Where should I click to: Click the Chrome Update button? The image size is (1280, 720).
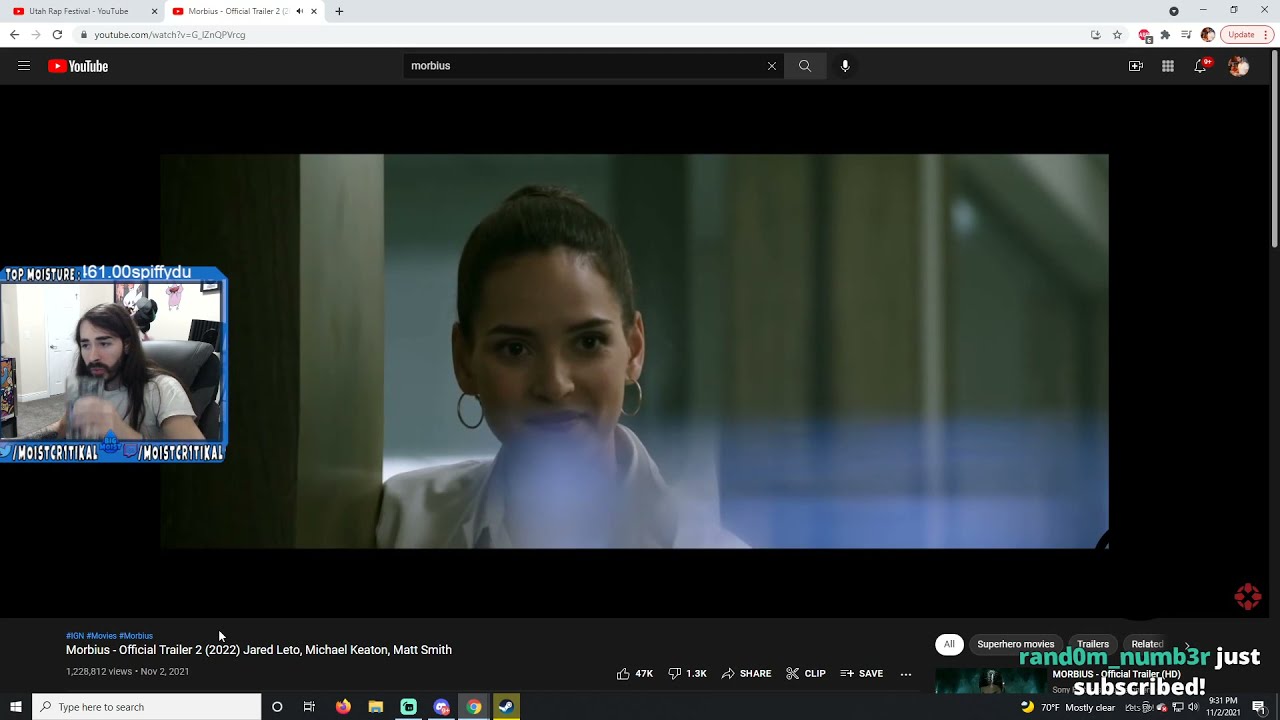coord(1248,34)
